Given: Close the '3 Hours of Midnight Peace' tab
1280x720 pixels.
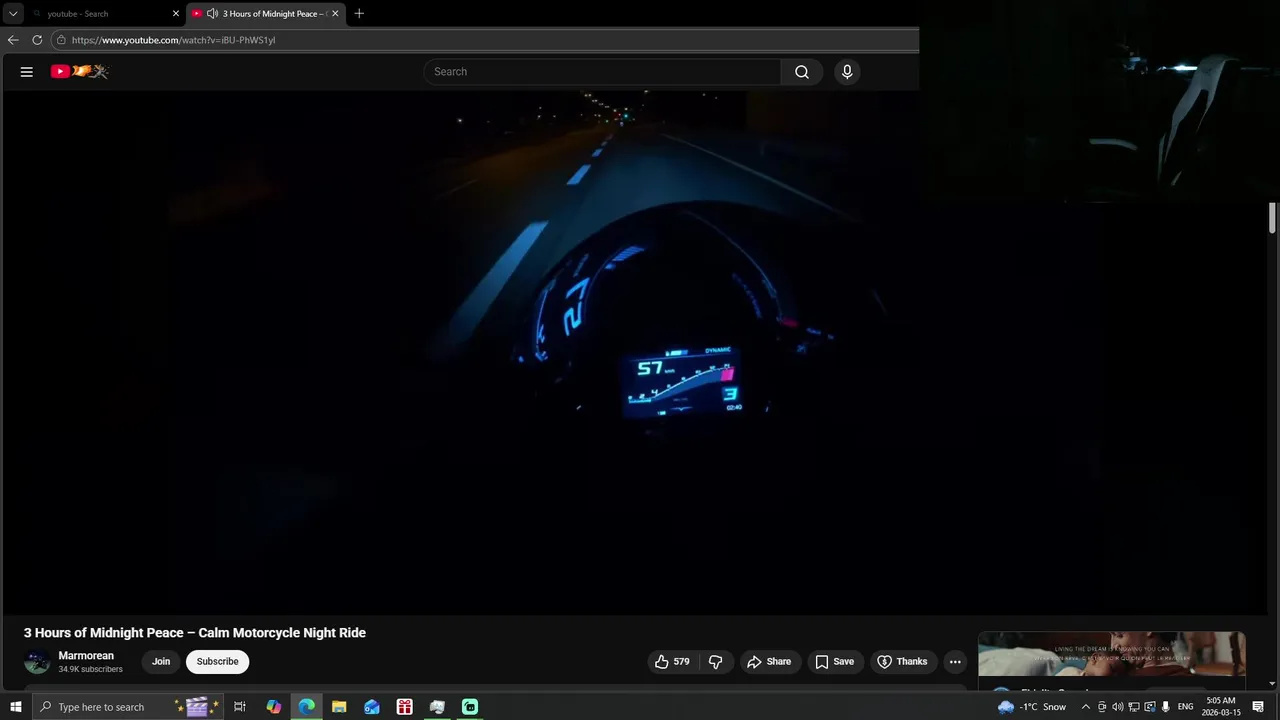Looking at the screenshot, I should (335, 14).
